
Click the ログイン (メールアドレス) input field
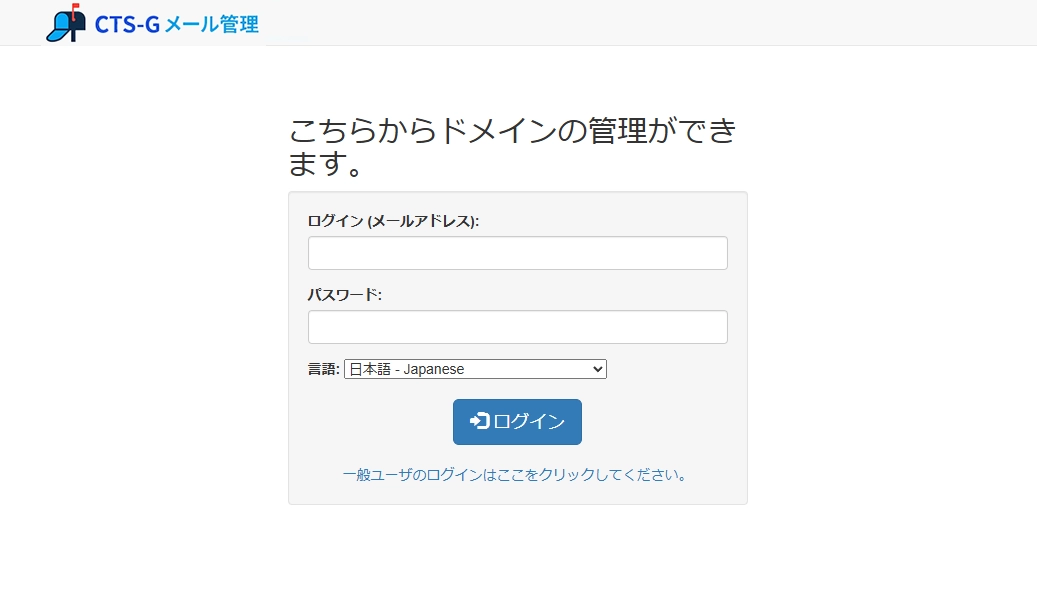coord(517,252)
